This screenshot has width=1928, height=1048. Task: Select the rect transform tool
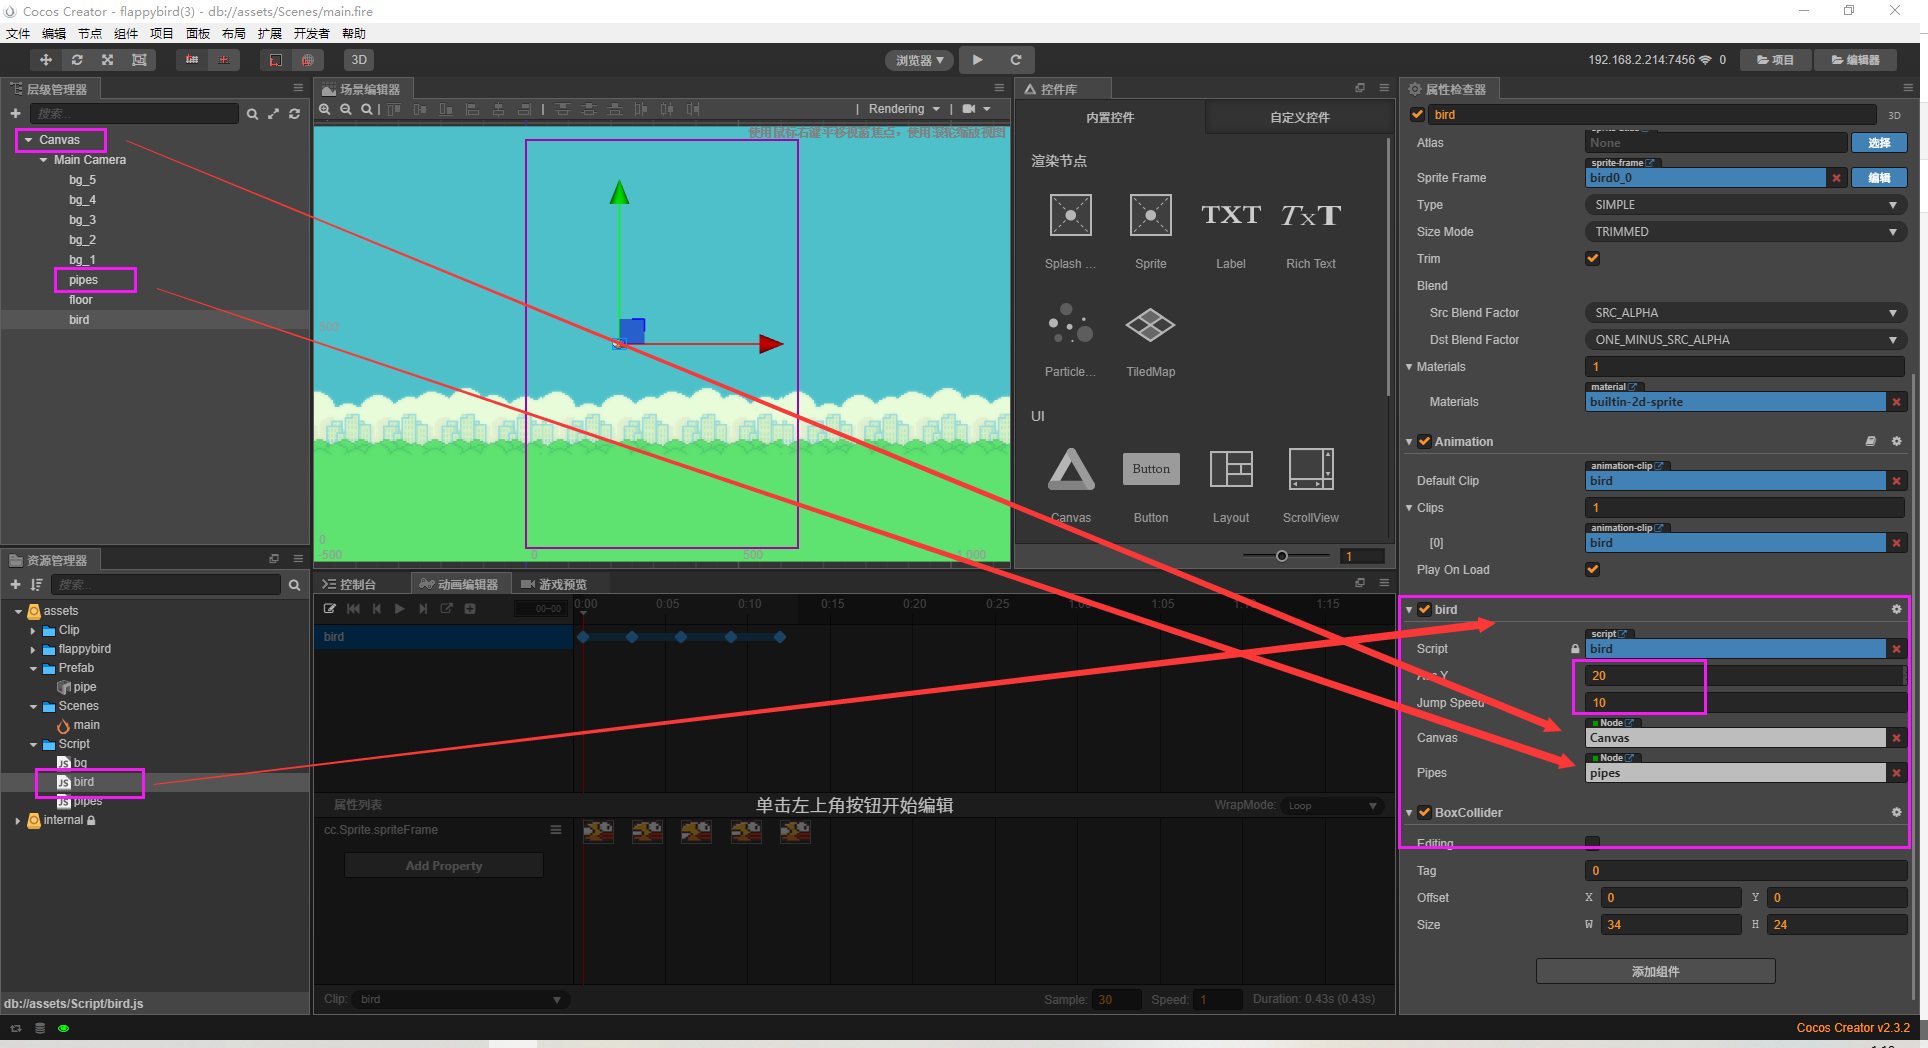(139, 60)
